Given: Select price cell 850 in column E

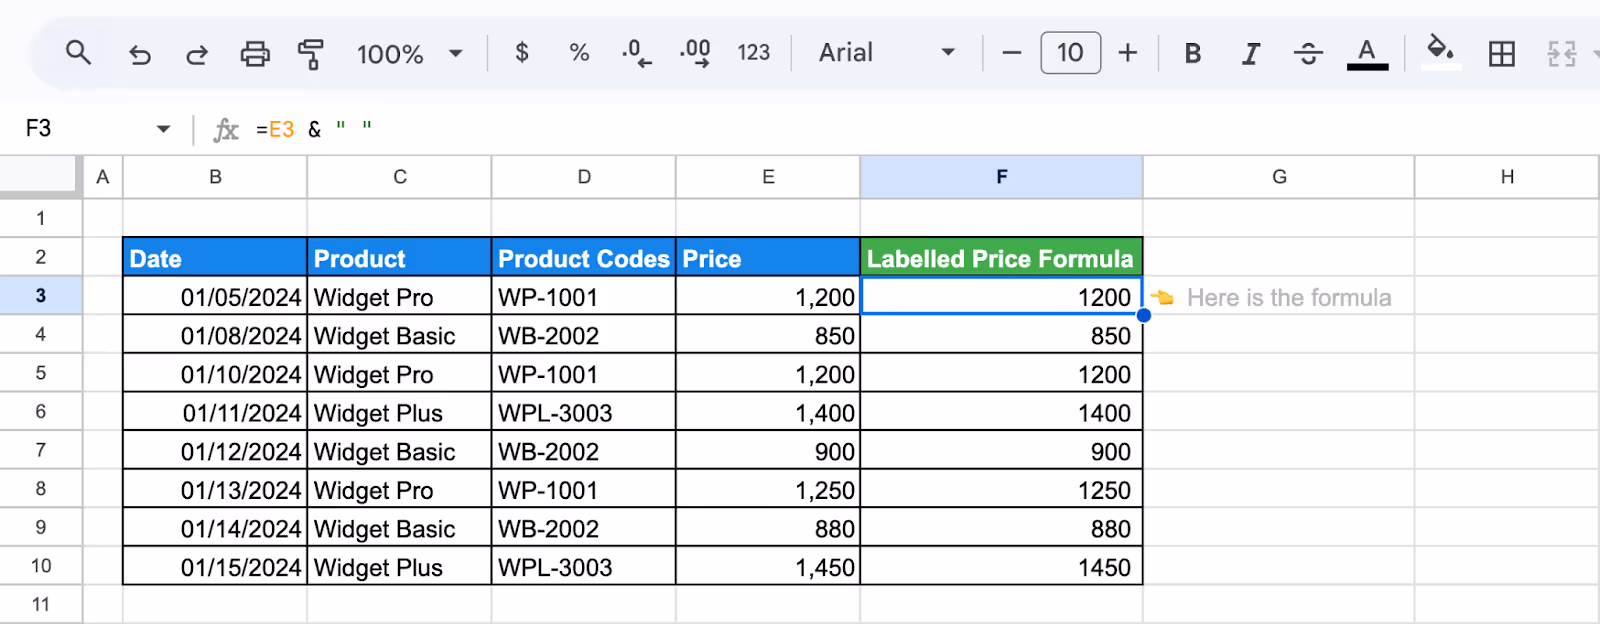Looking at the screenshot, I should point(768,336).
